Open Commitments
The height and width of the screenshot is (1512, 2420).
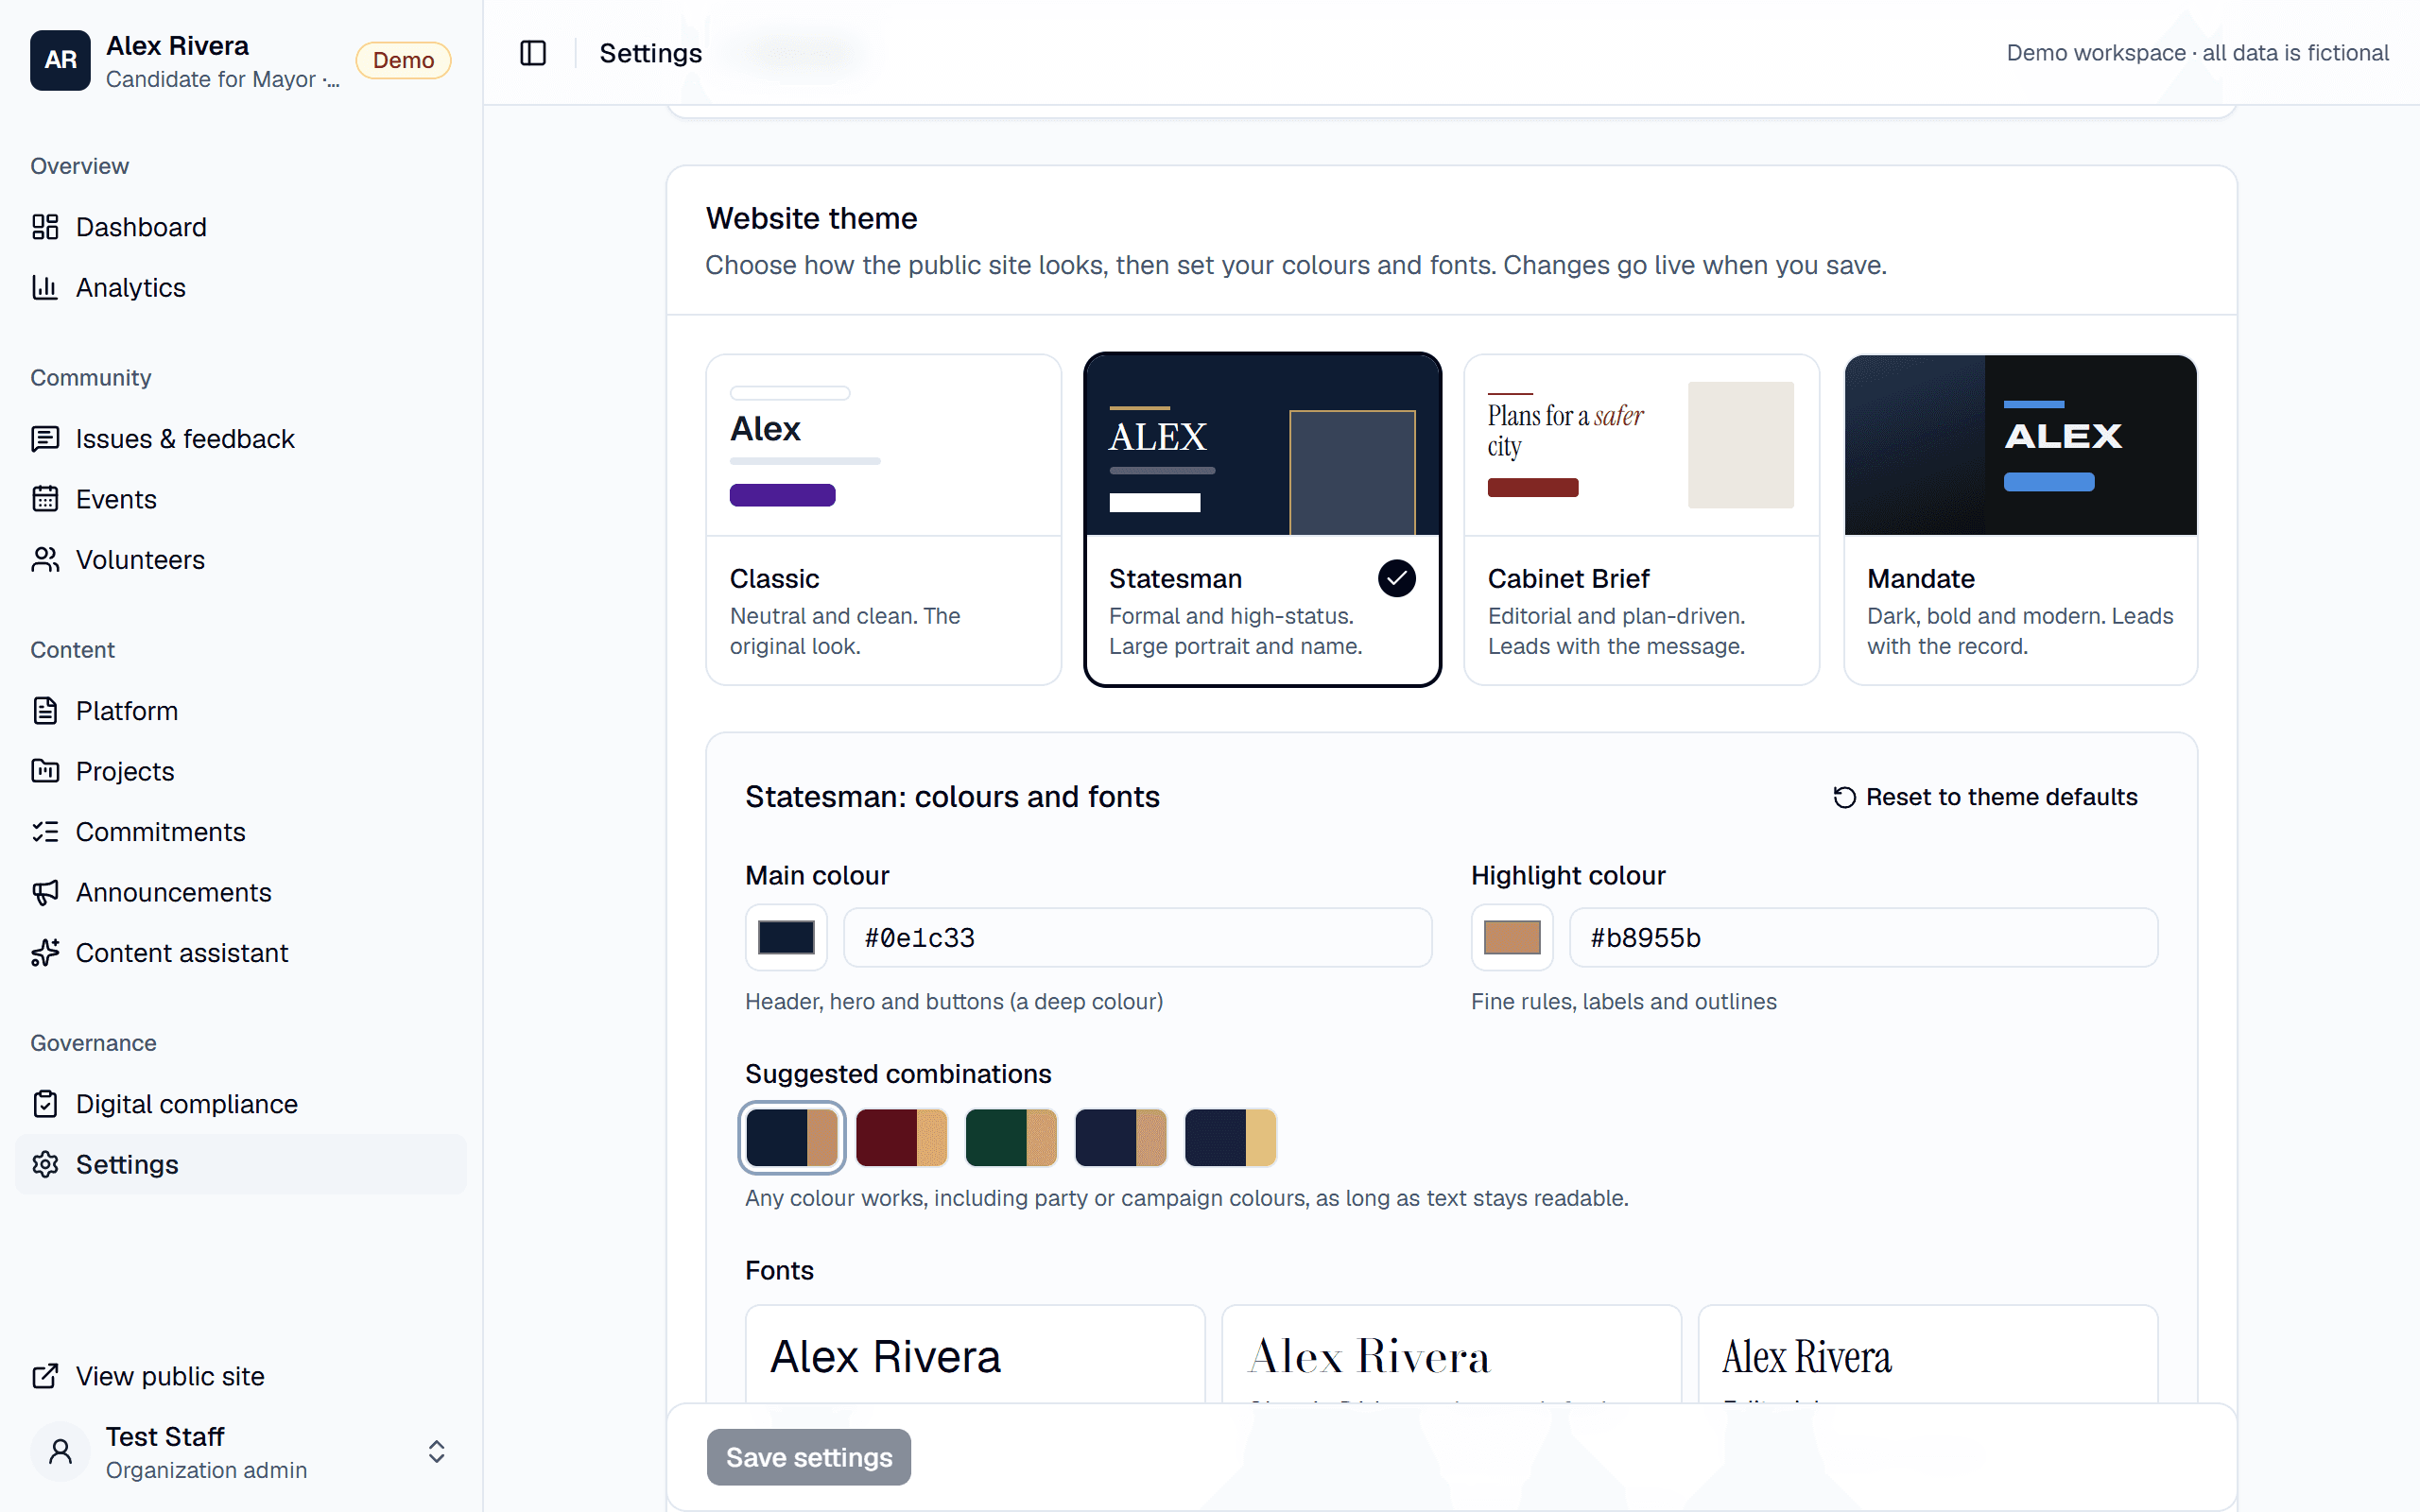(240, 832)
